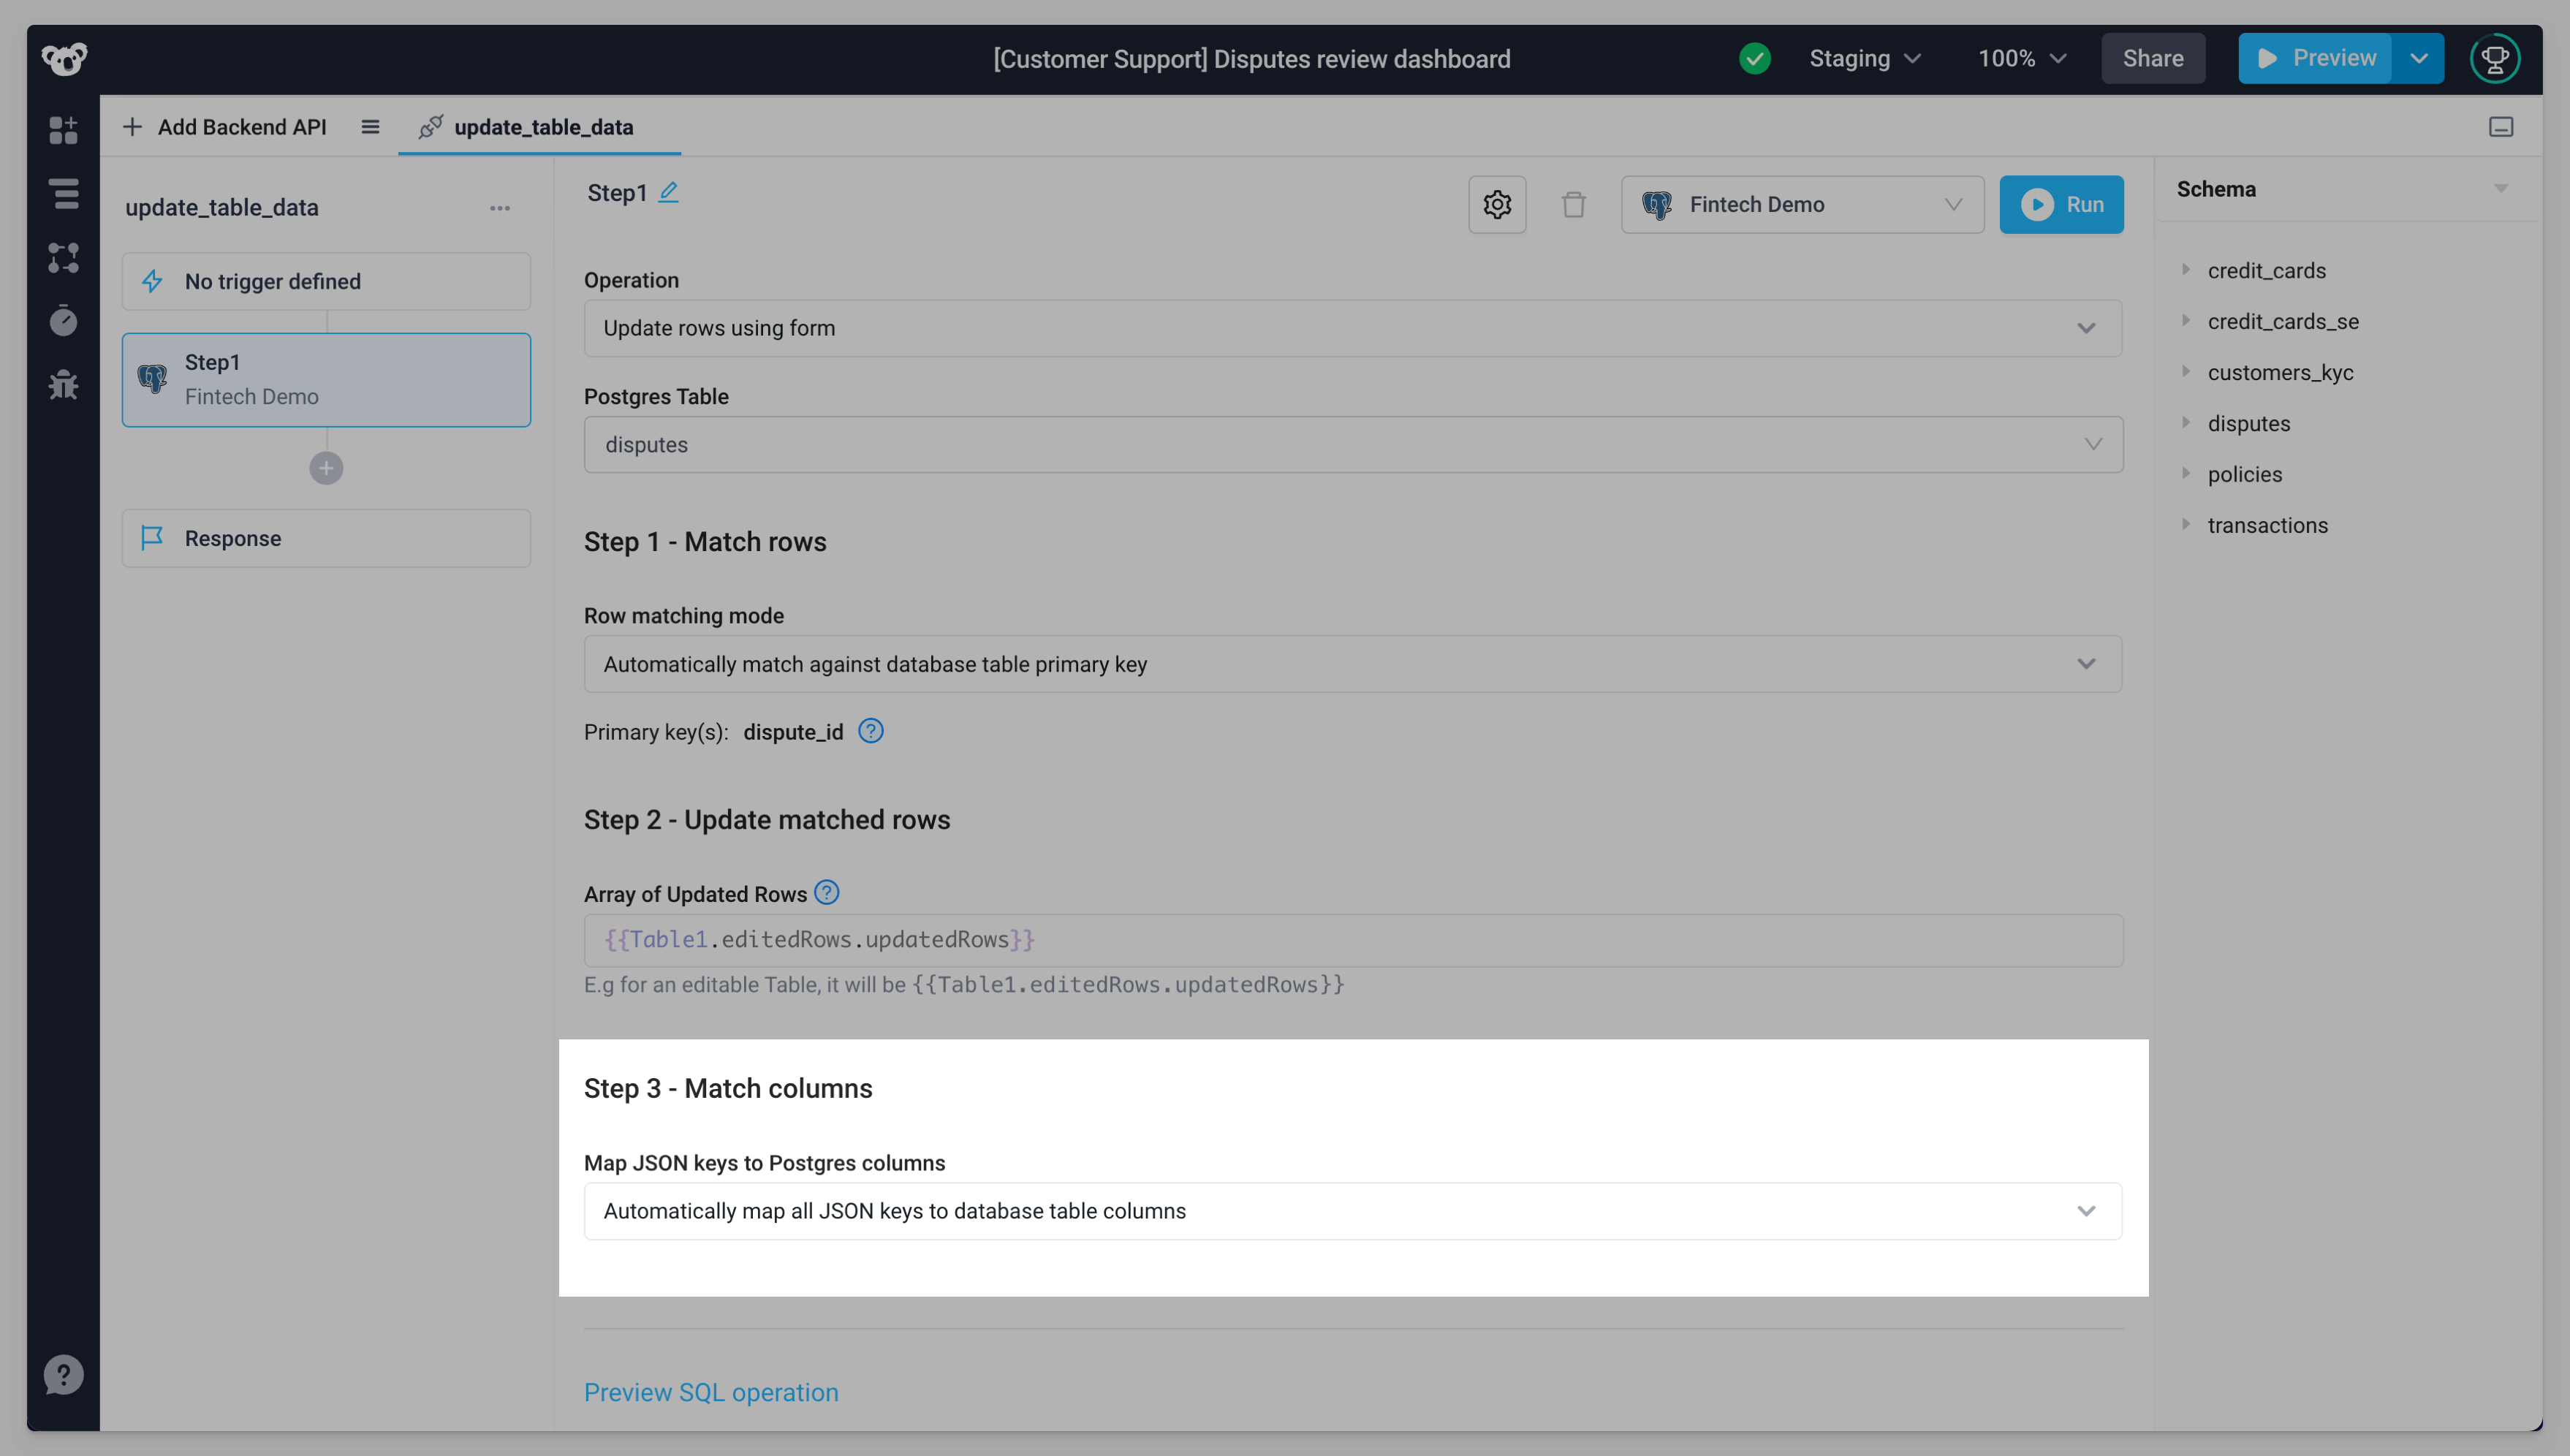
Task: Delete Step1 using trash icon
Action: [x=1574, y=204]
